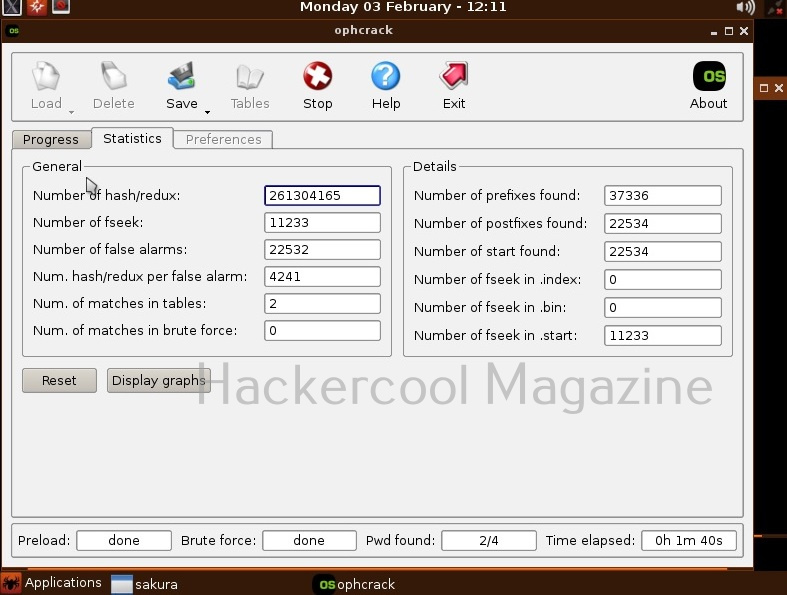Open the Tables toolbar icon
Image resolution: width=787 pixels, height=595 pixels.
(249, 77)
